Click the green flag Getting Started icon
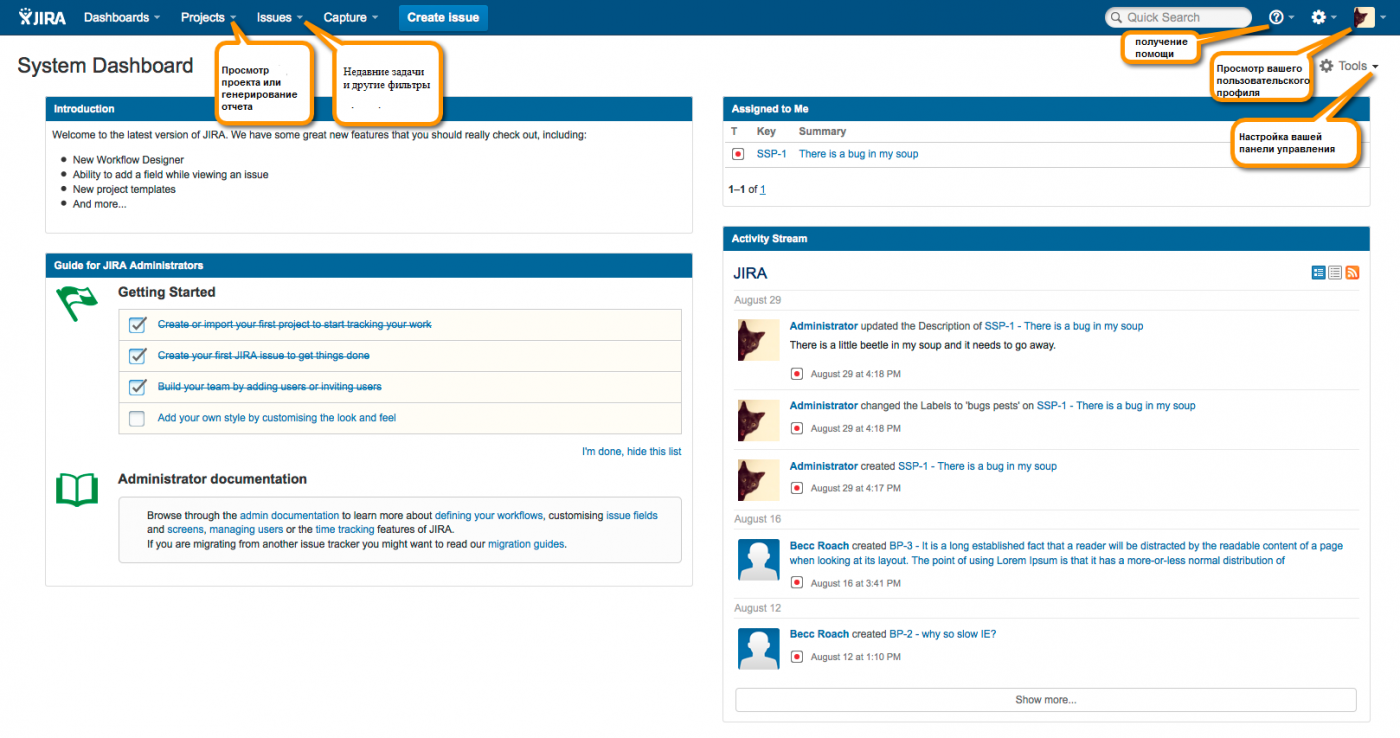This screenshot has width=1400, height=738. (77, 302)
